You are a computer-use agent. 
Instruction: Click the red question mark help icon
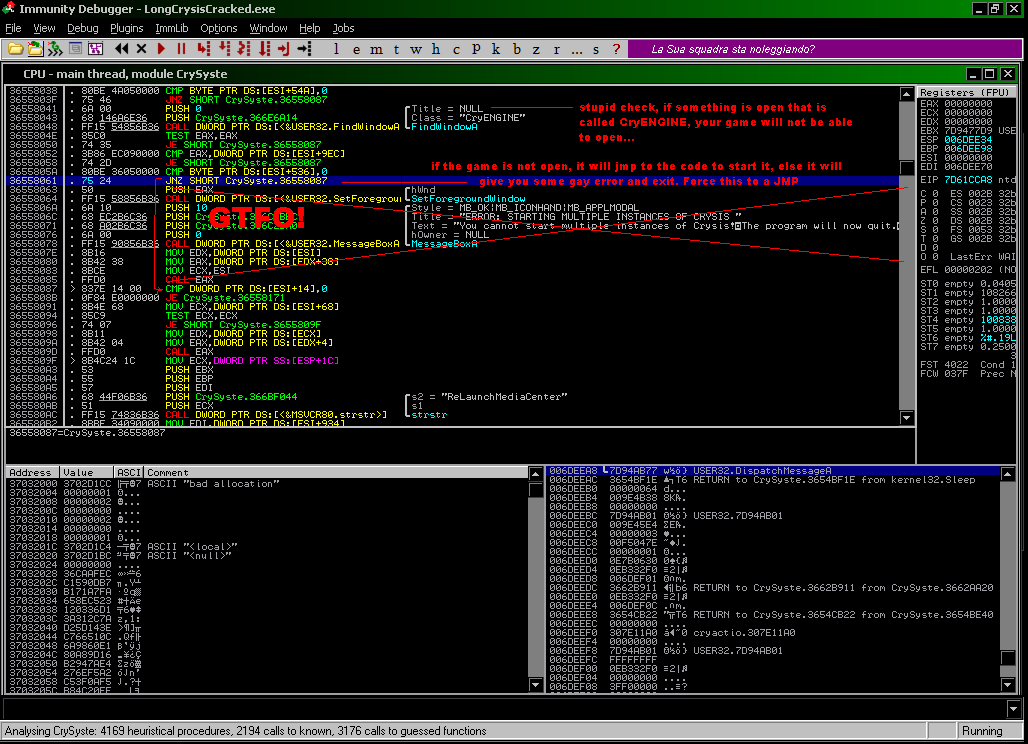point(616,49)
